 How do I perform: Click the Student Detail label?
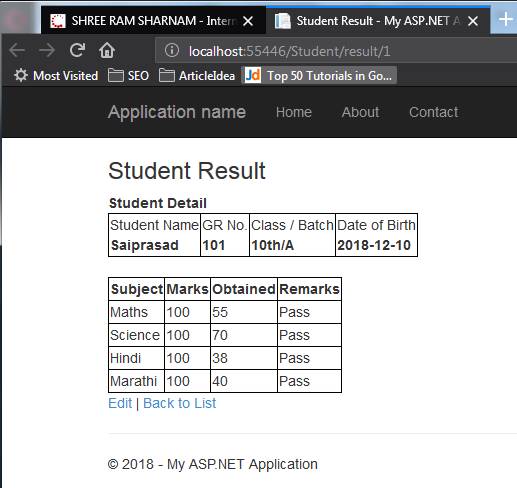(x=158, y=203)
